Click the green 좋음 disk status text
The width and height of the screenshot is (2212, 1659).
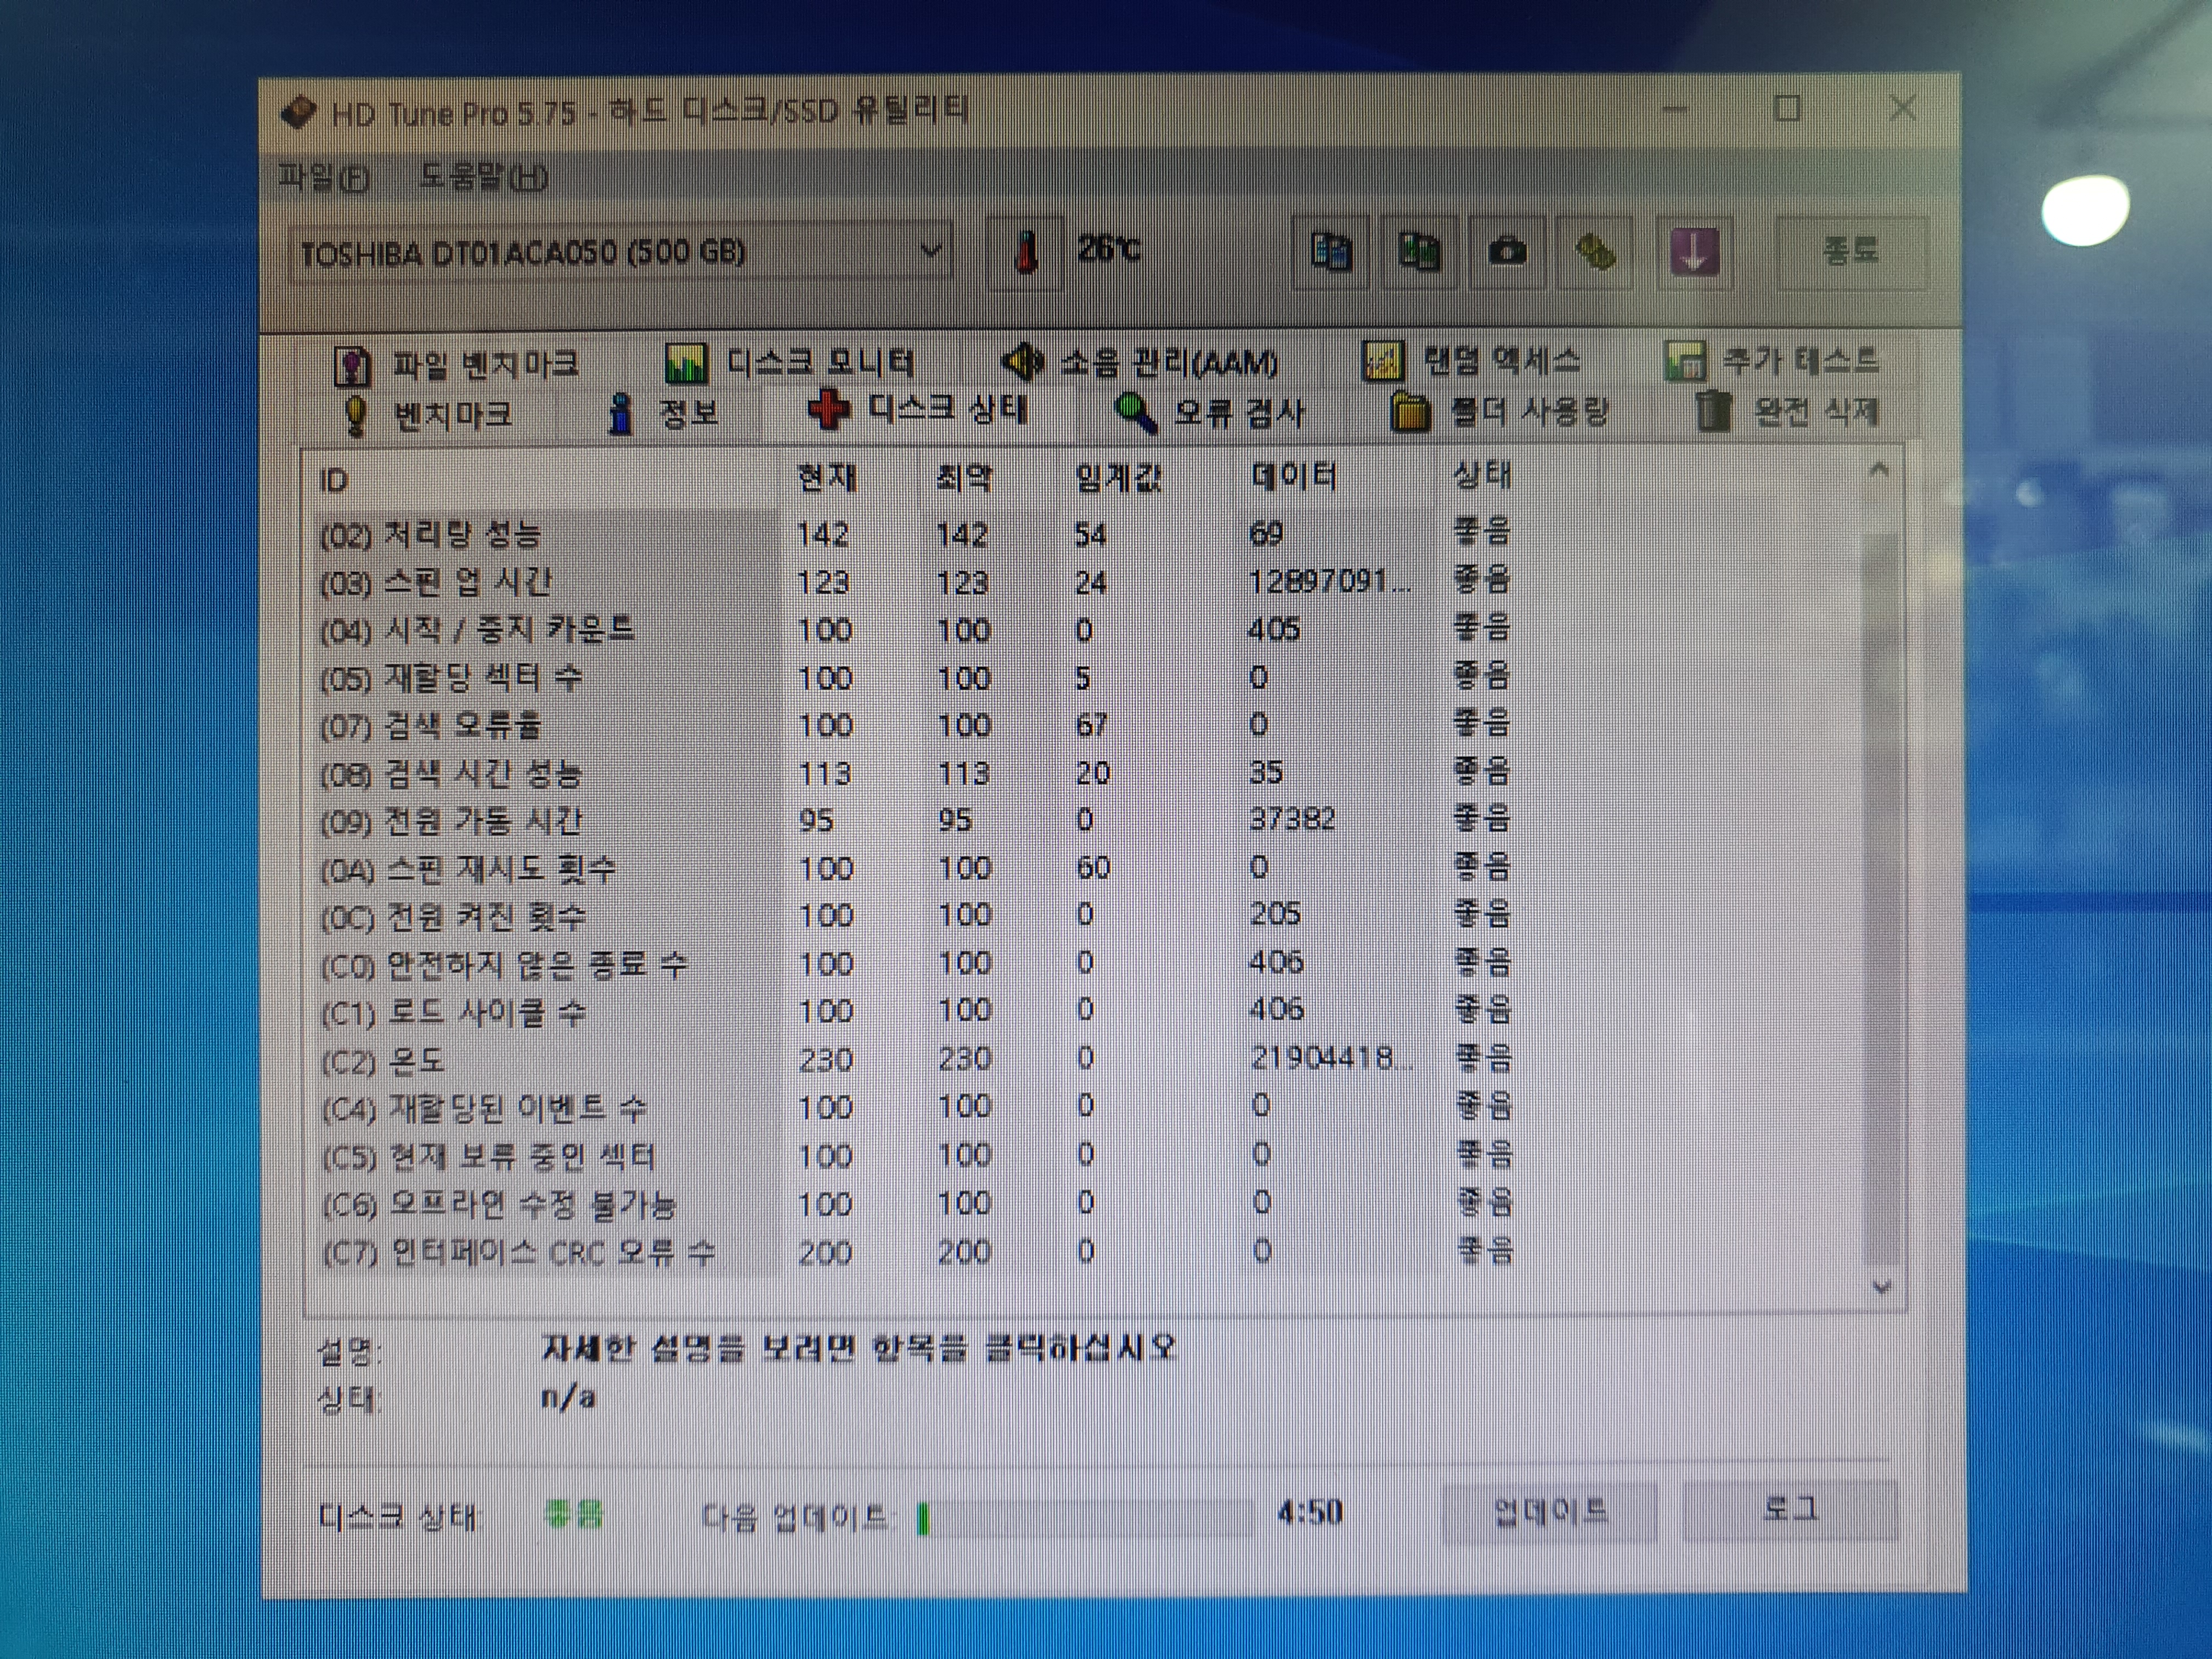click(574, 1514)
